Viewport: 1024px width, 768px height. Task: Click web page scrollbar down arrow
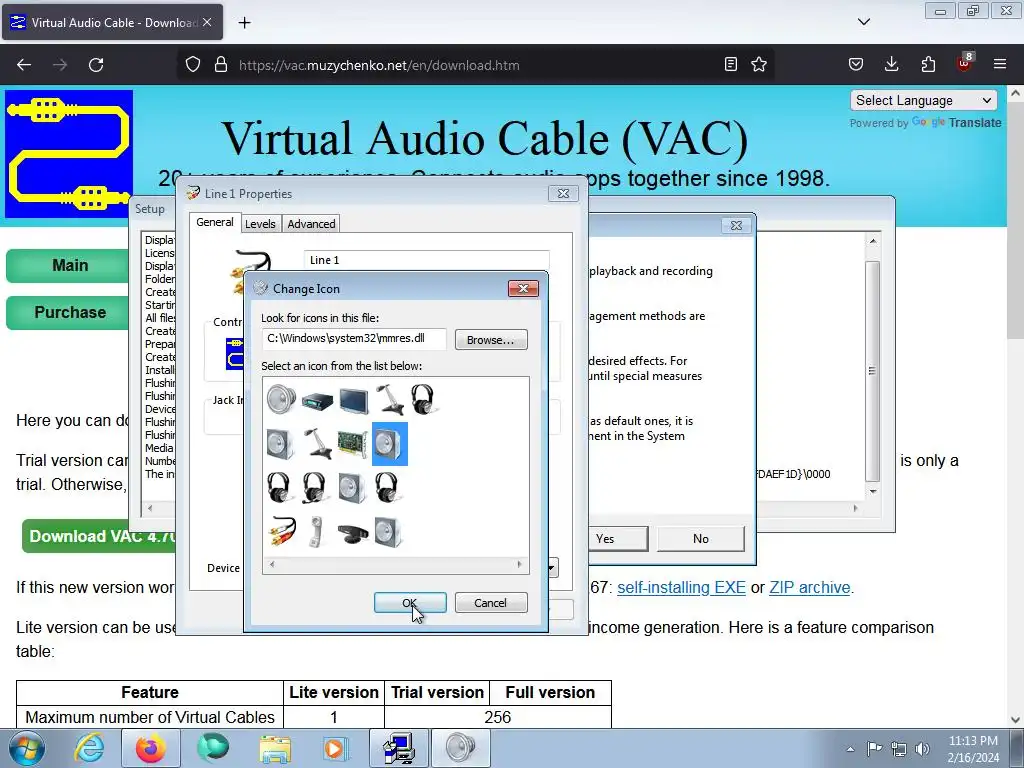1015,720
